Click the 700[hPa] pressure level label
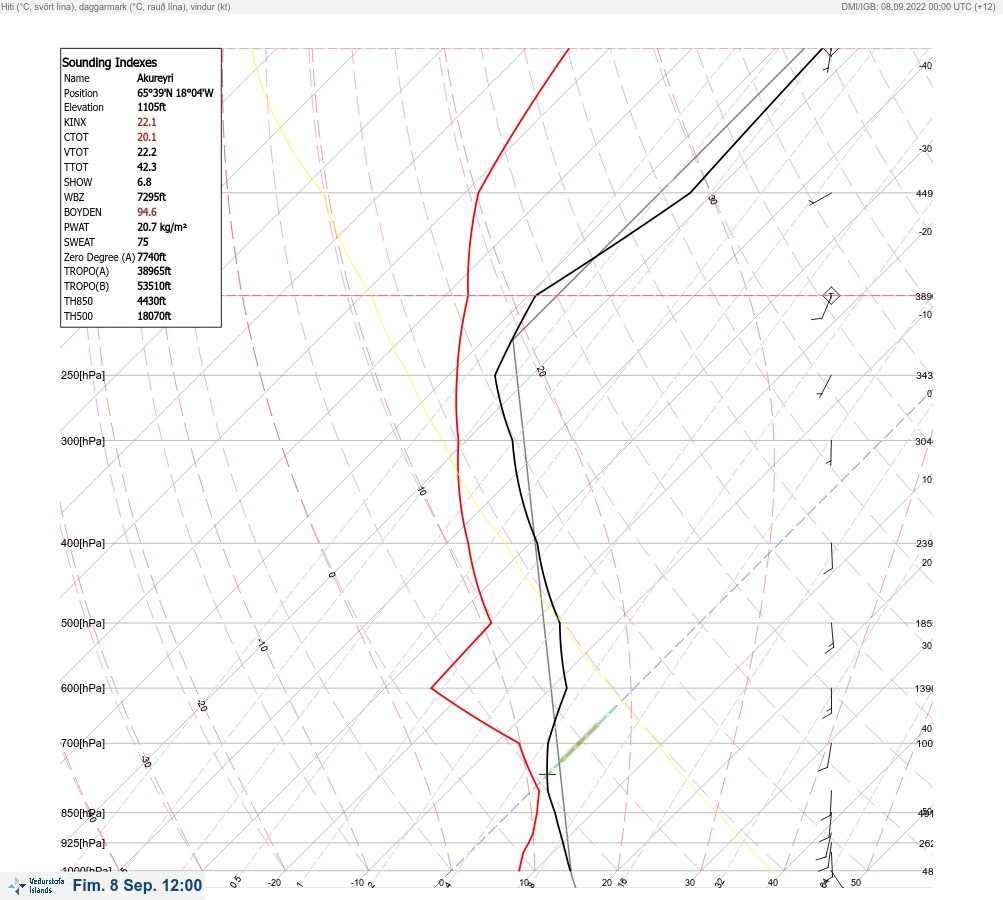 [x=83, y=743]
